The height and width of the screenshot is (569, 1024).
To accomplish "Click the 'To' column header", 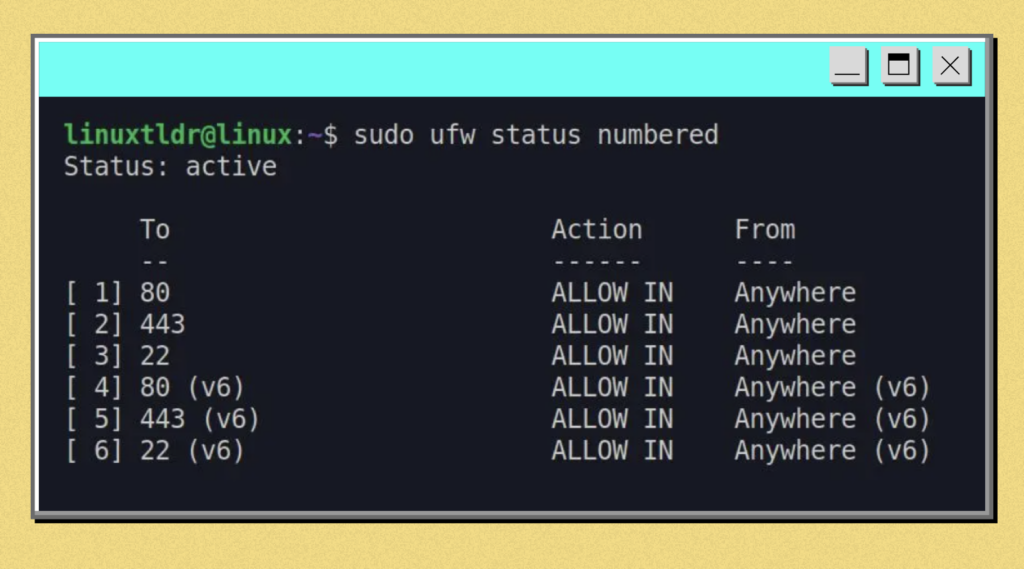I will coord(155,229).
